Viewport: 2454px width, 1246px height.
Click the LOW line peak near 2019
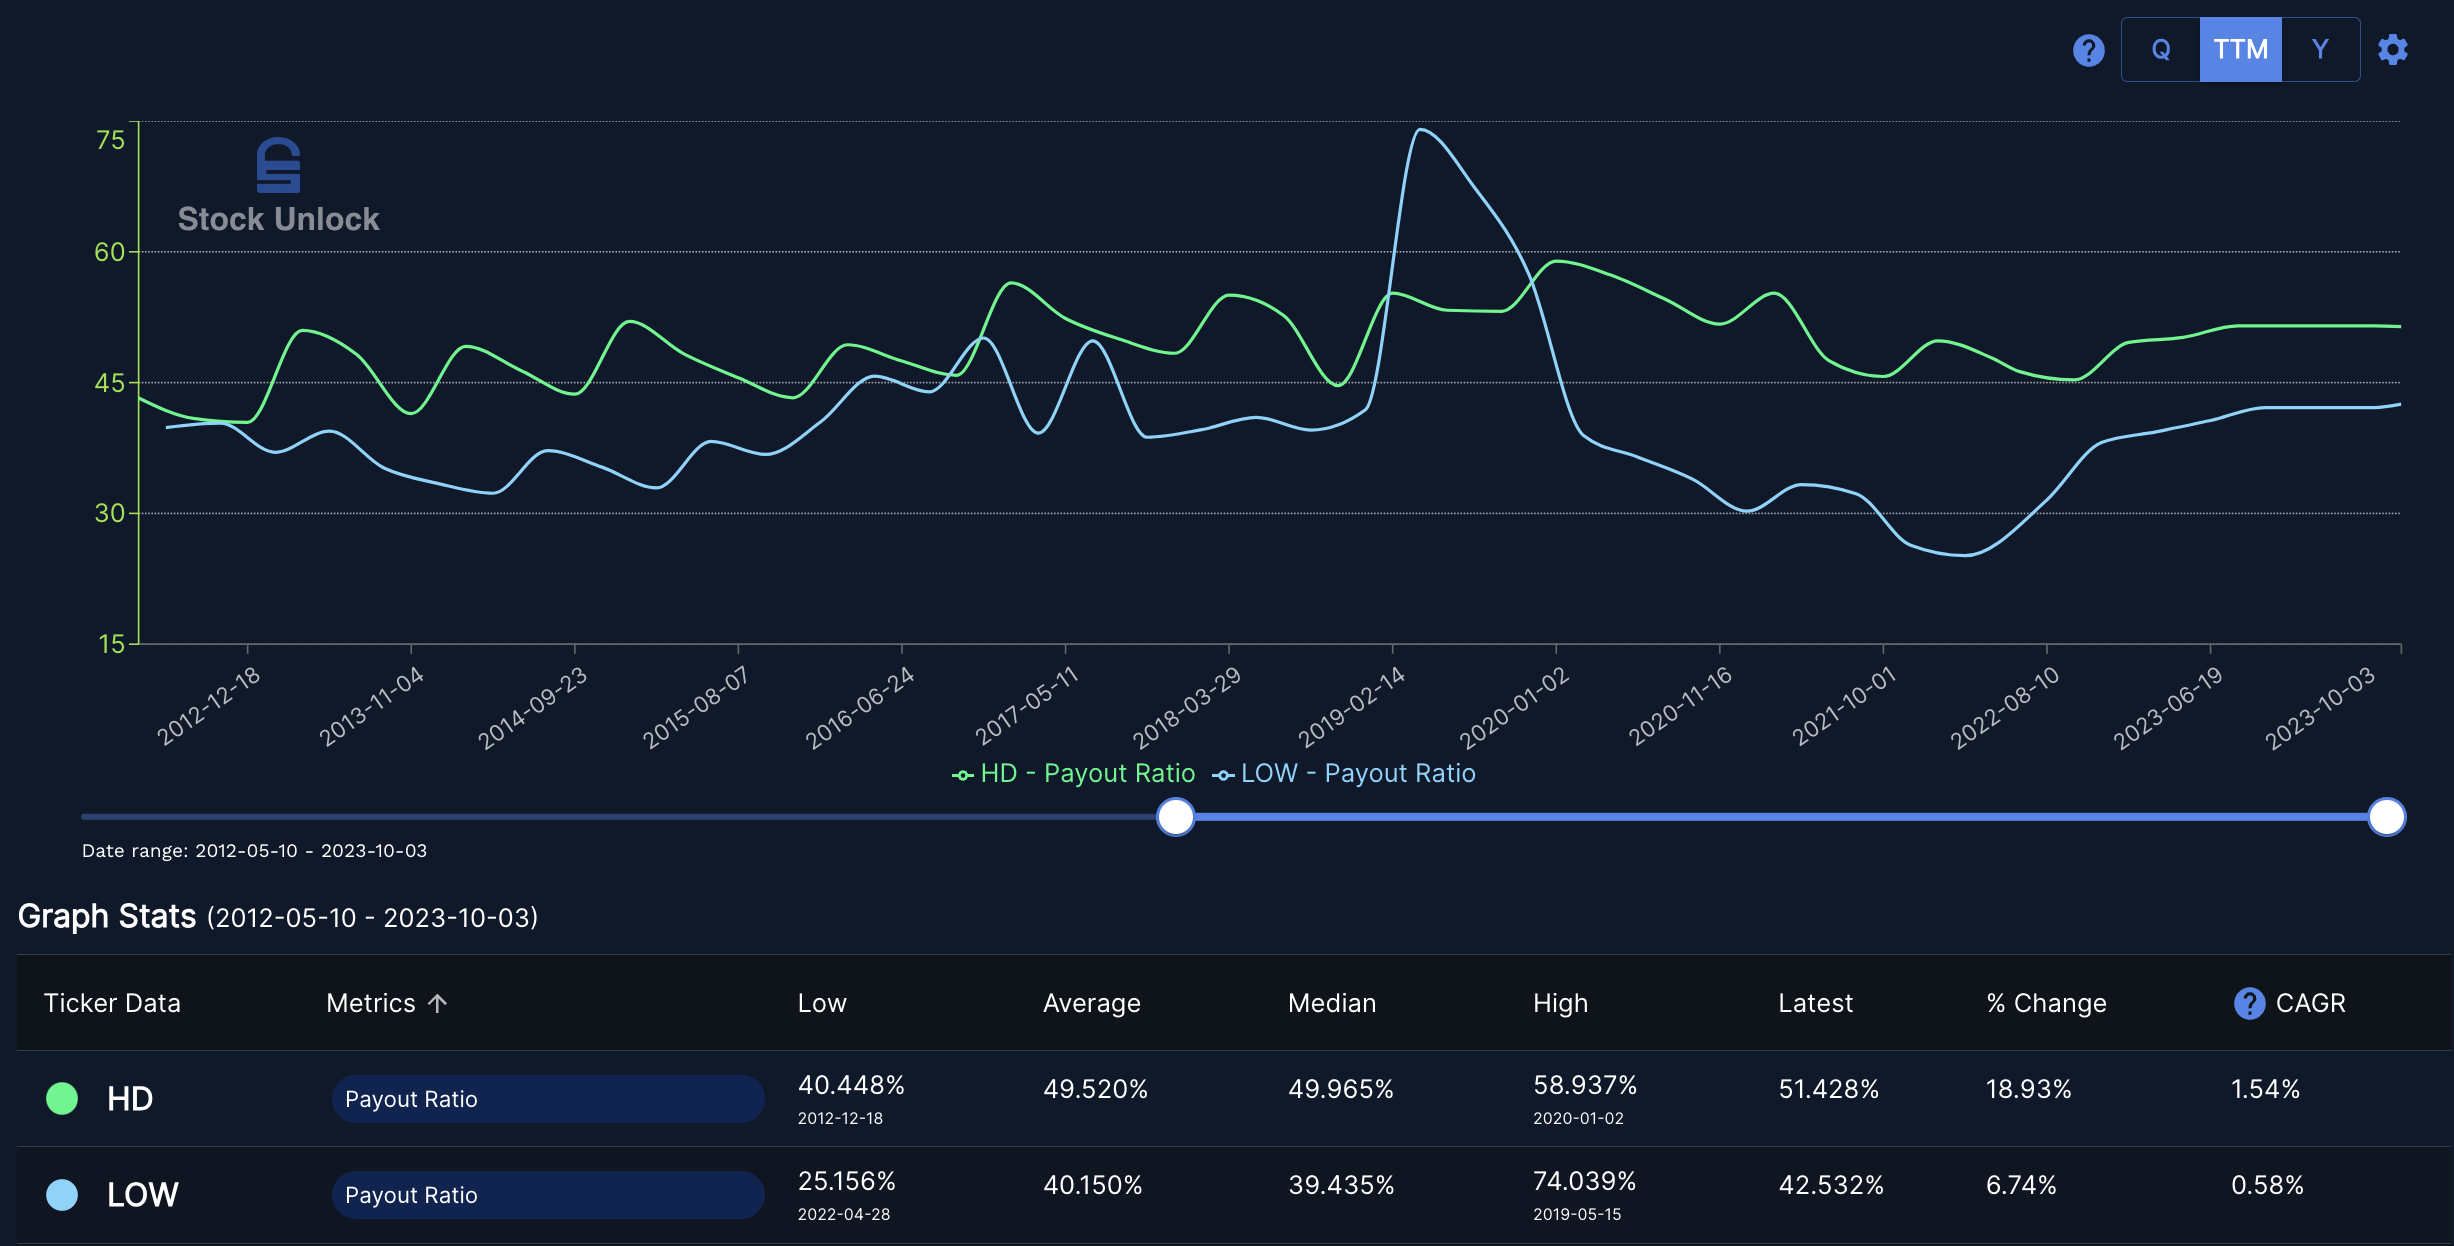point(1420,130)
